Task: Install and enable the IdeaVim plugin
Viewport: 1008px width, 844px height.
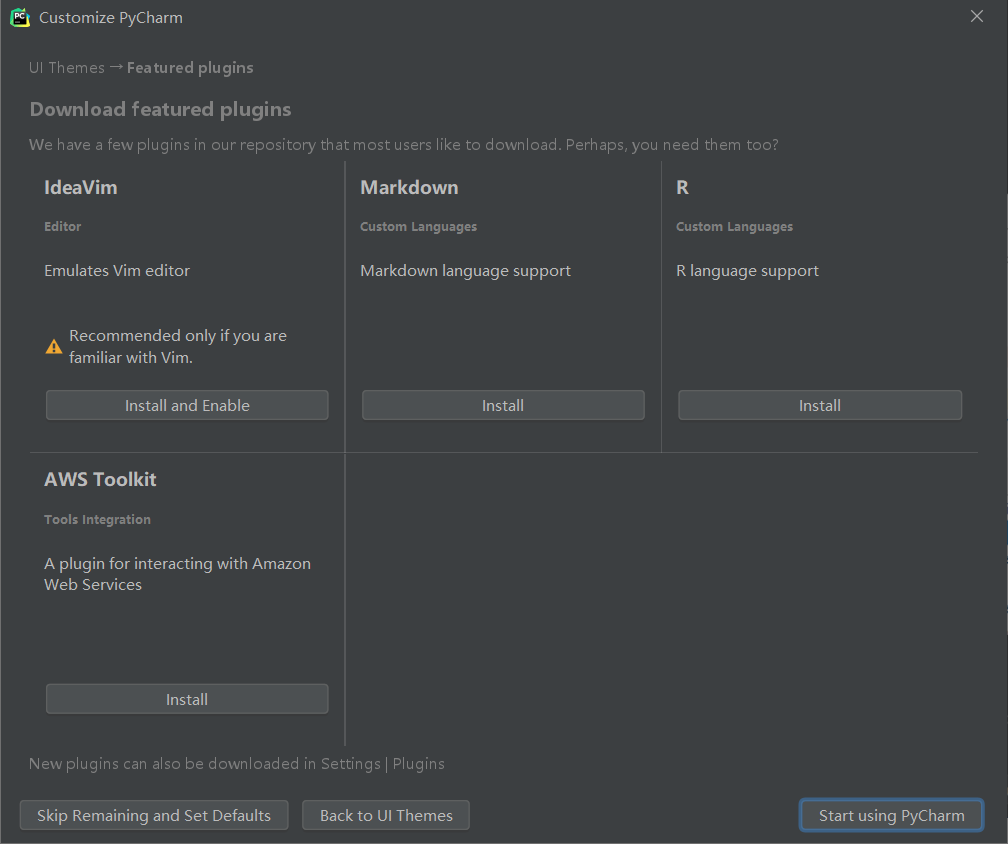Action: click(187, 406)
